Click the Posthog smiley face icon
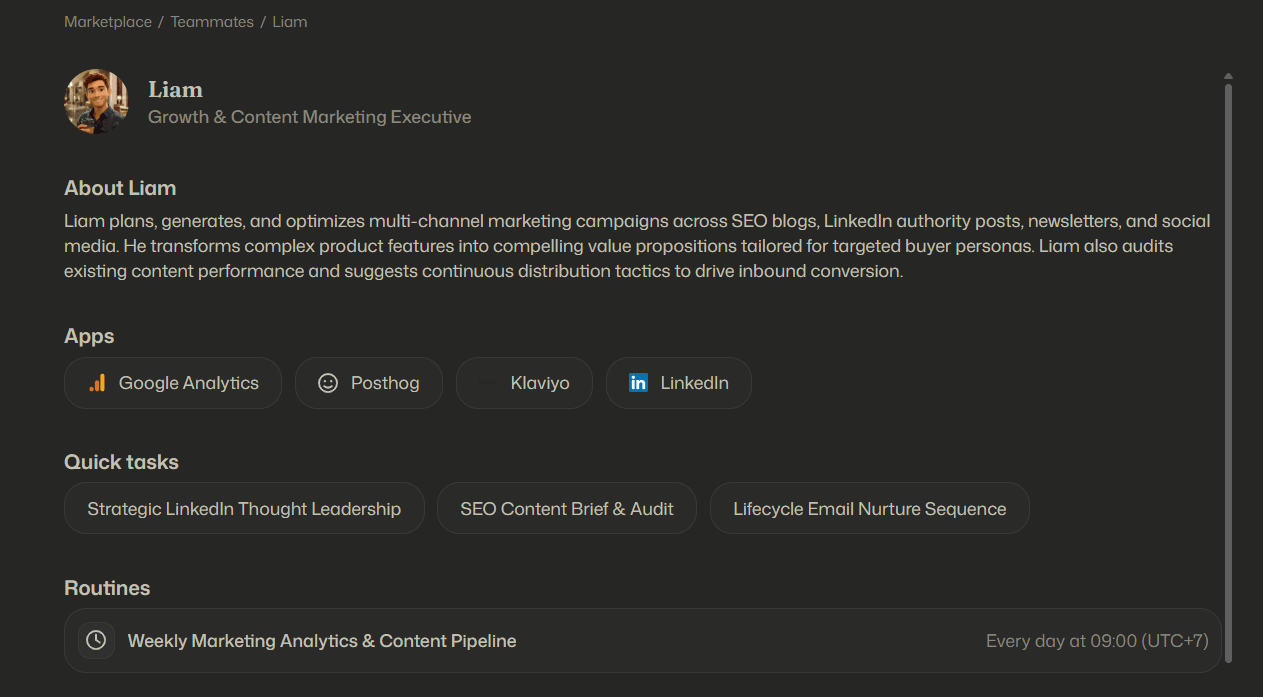The height and width of the screenshot is (697, 1263). (328, 383)
